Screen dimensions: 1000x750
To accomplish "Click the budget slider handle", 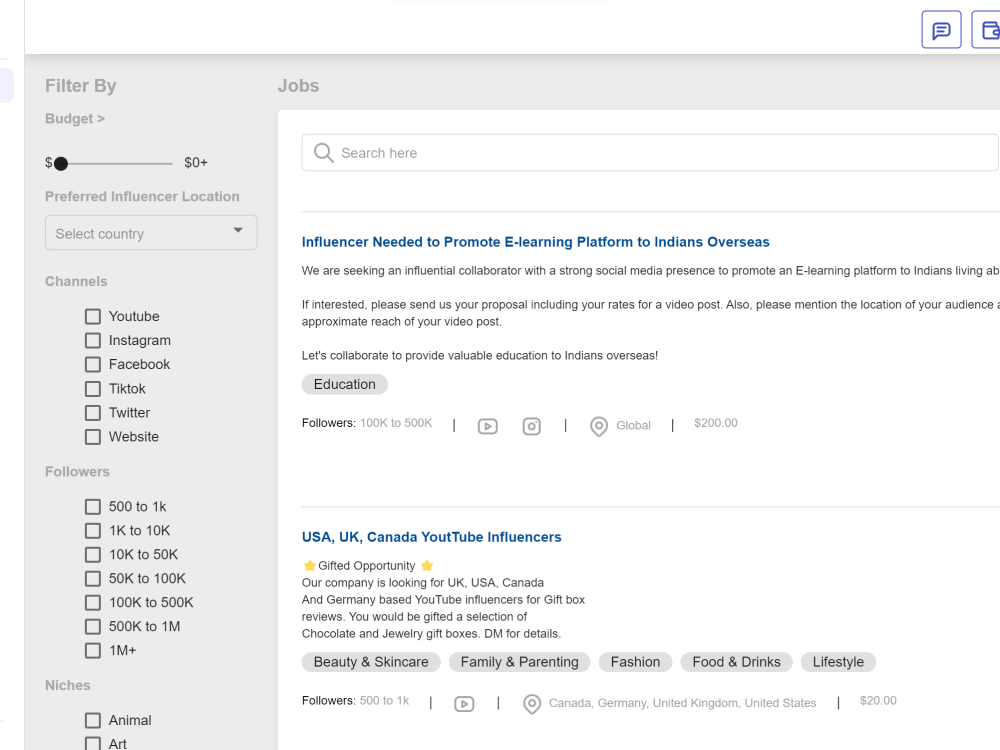I will [61, 164].
